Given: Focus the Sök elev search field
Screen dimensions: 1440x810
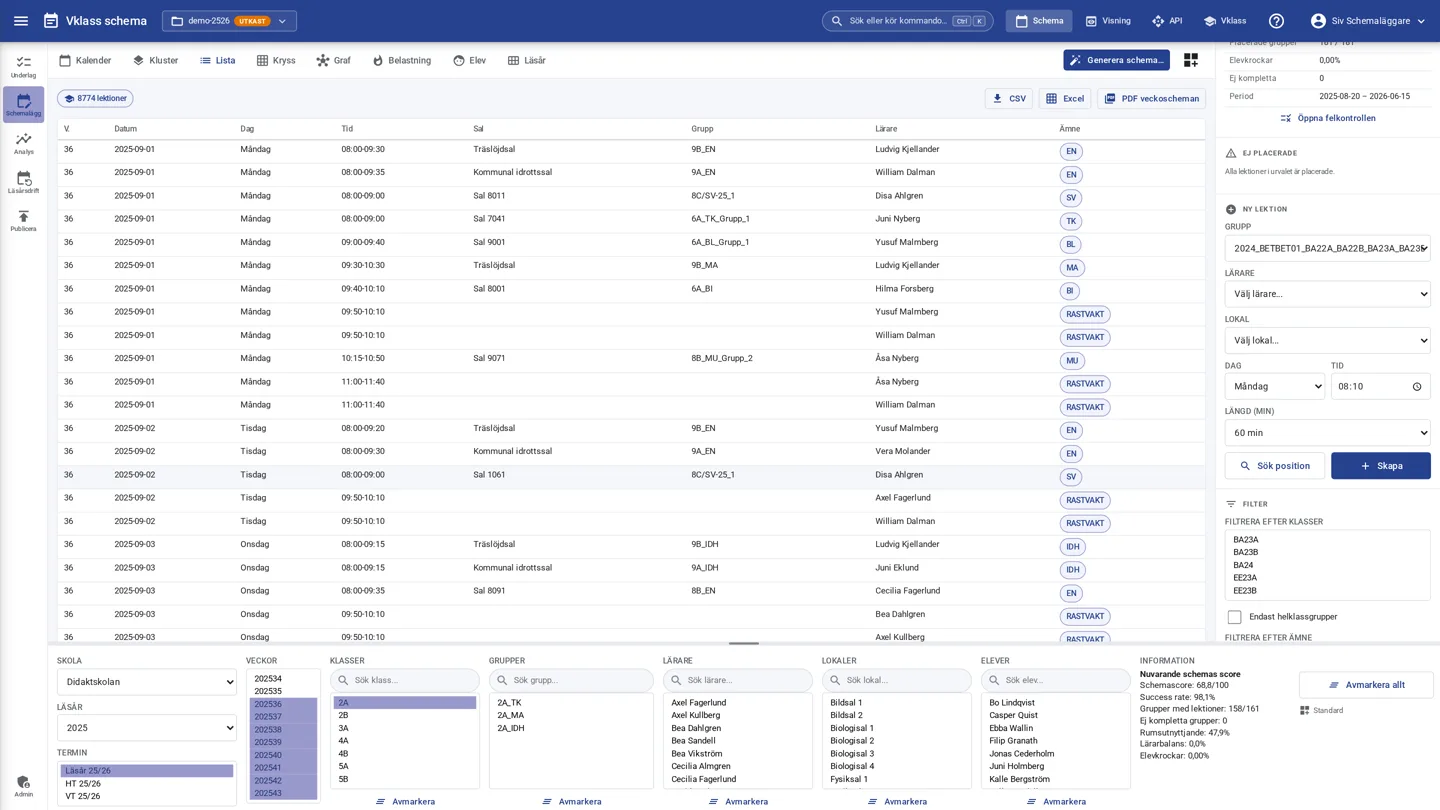Looking at the screenshot, I should point(1056,681).
